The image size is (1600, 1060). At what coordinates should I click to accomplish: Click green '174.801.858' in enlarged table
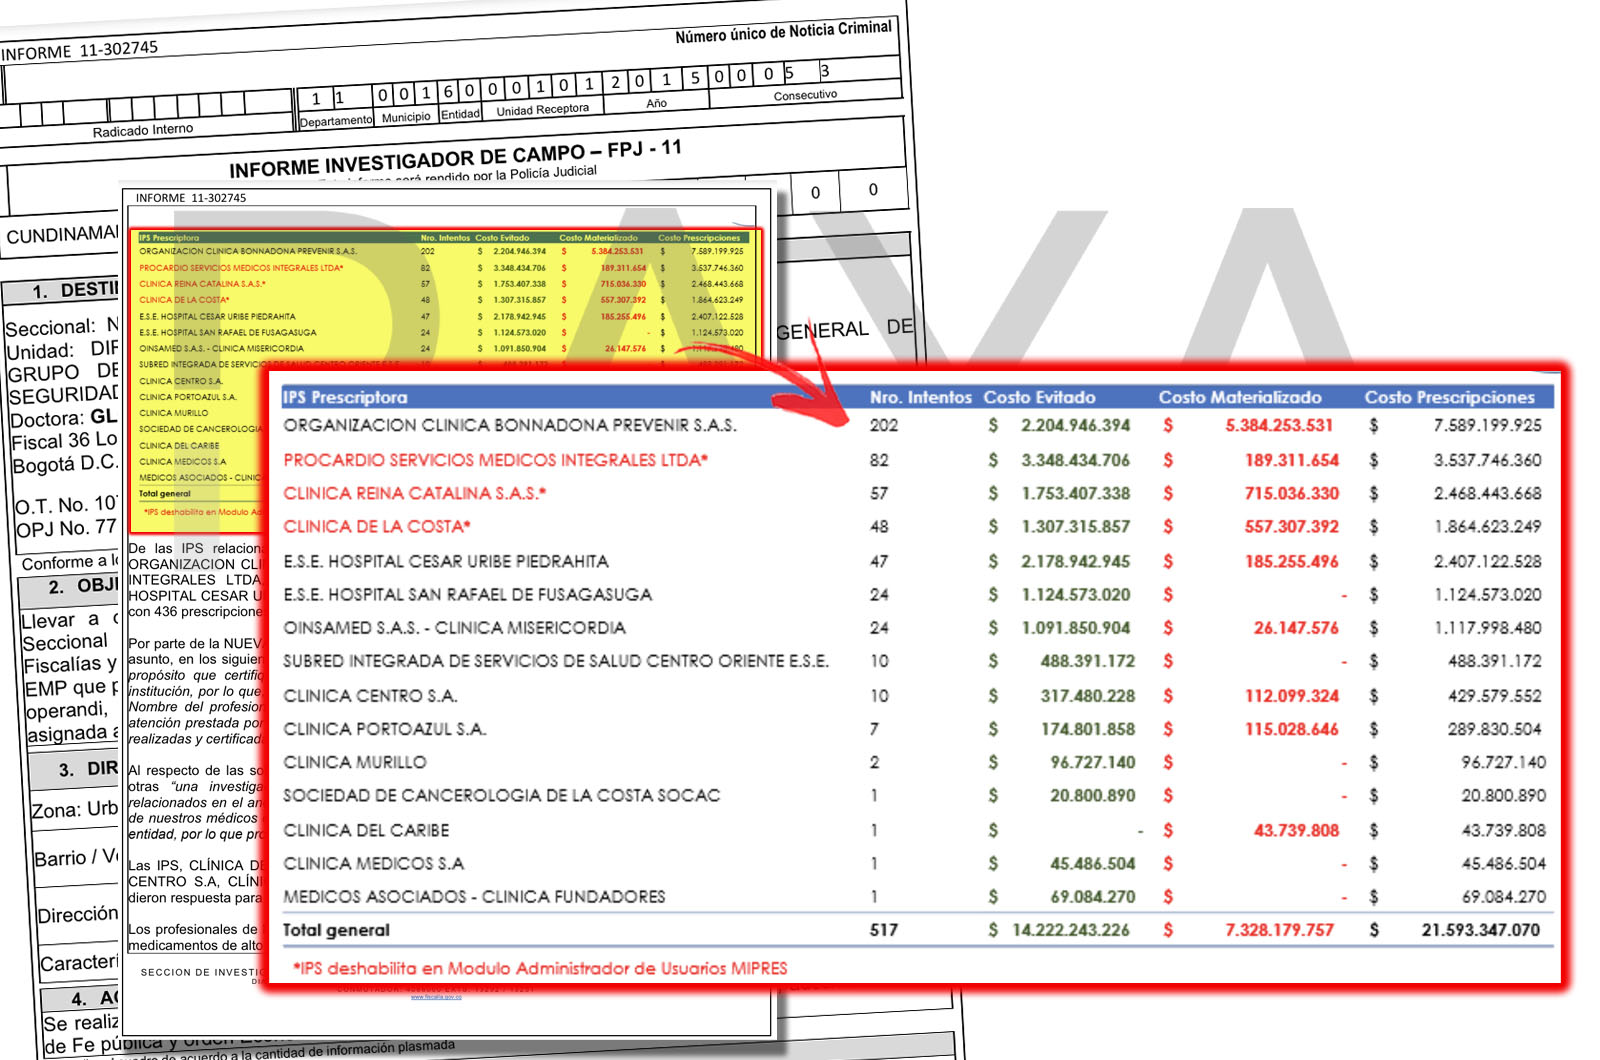(1088, 728)
